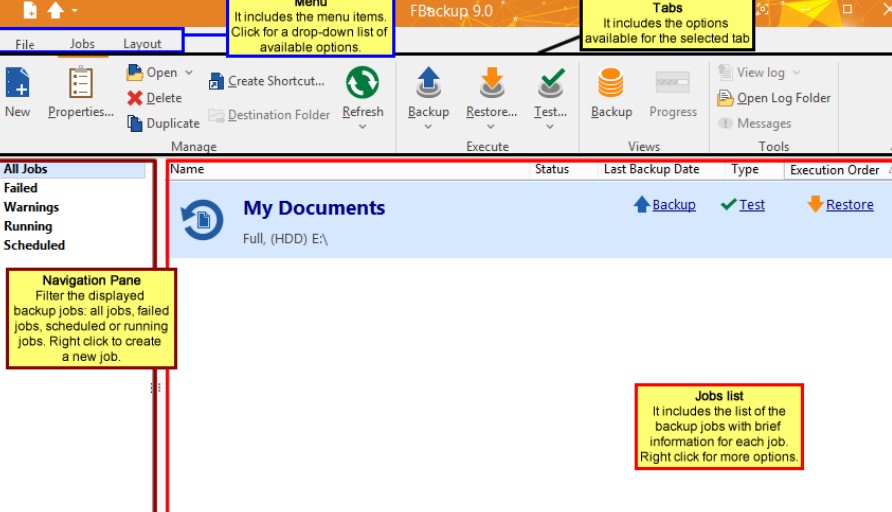This screenshot has width=892, height=512.
Task: Sort by the Name column header
Action: tap(349, 170)
